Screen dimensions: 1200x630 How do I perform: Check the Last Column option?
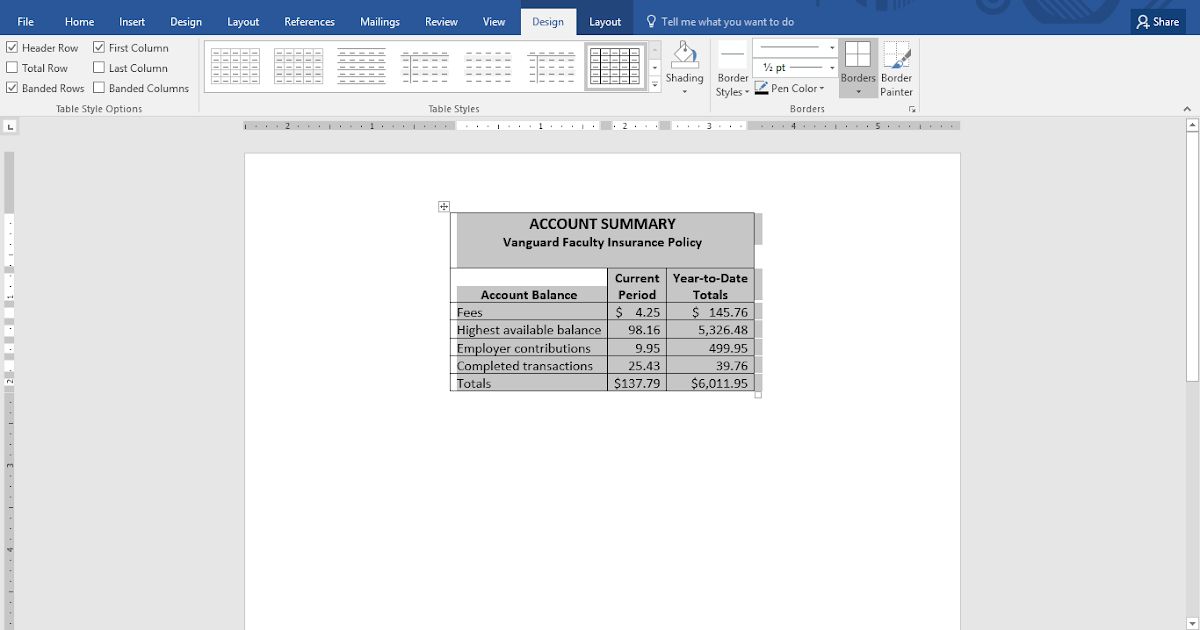click(x=97, y=67)
